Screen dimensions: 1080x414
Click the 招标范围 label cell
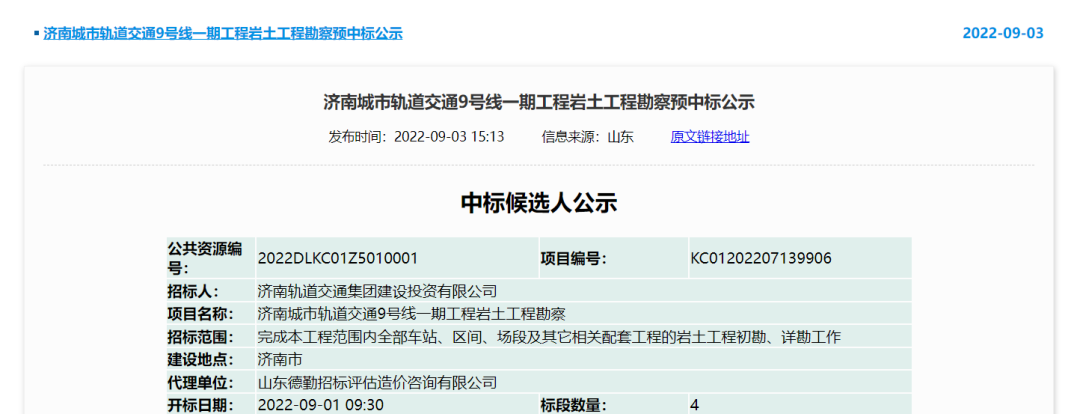coord(211,336)
